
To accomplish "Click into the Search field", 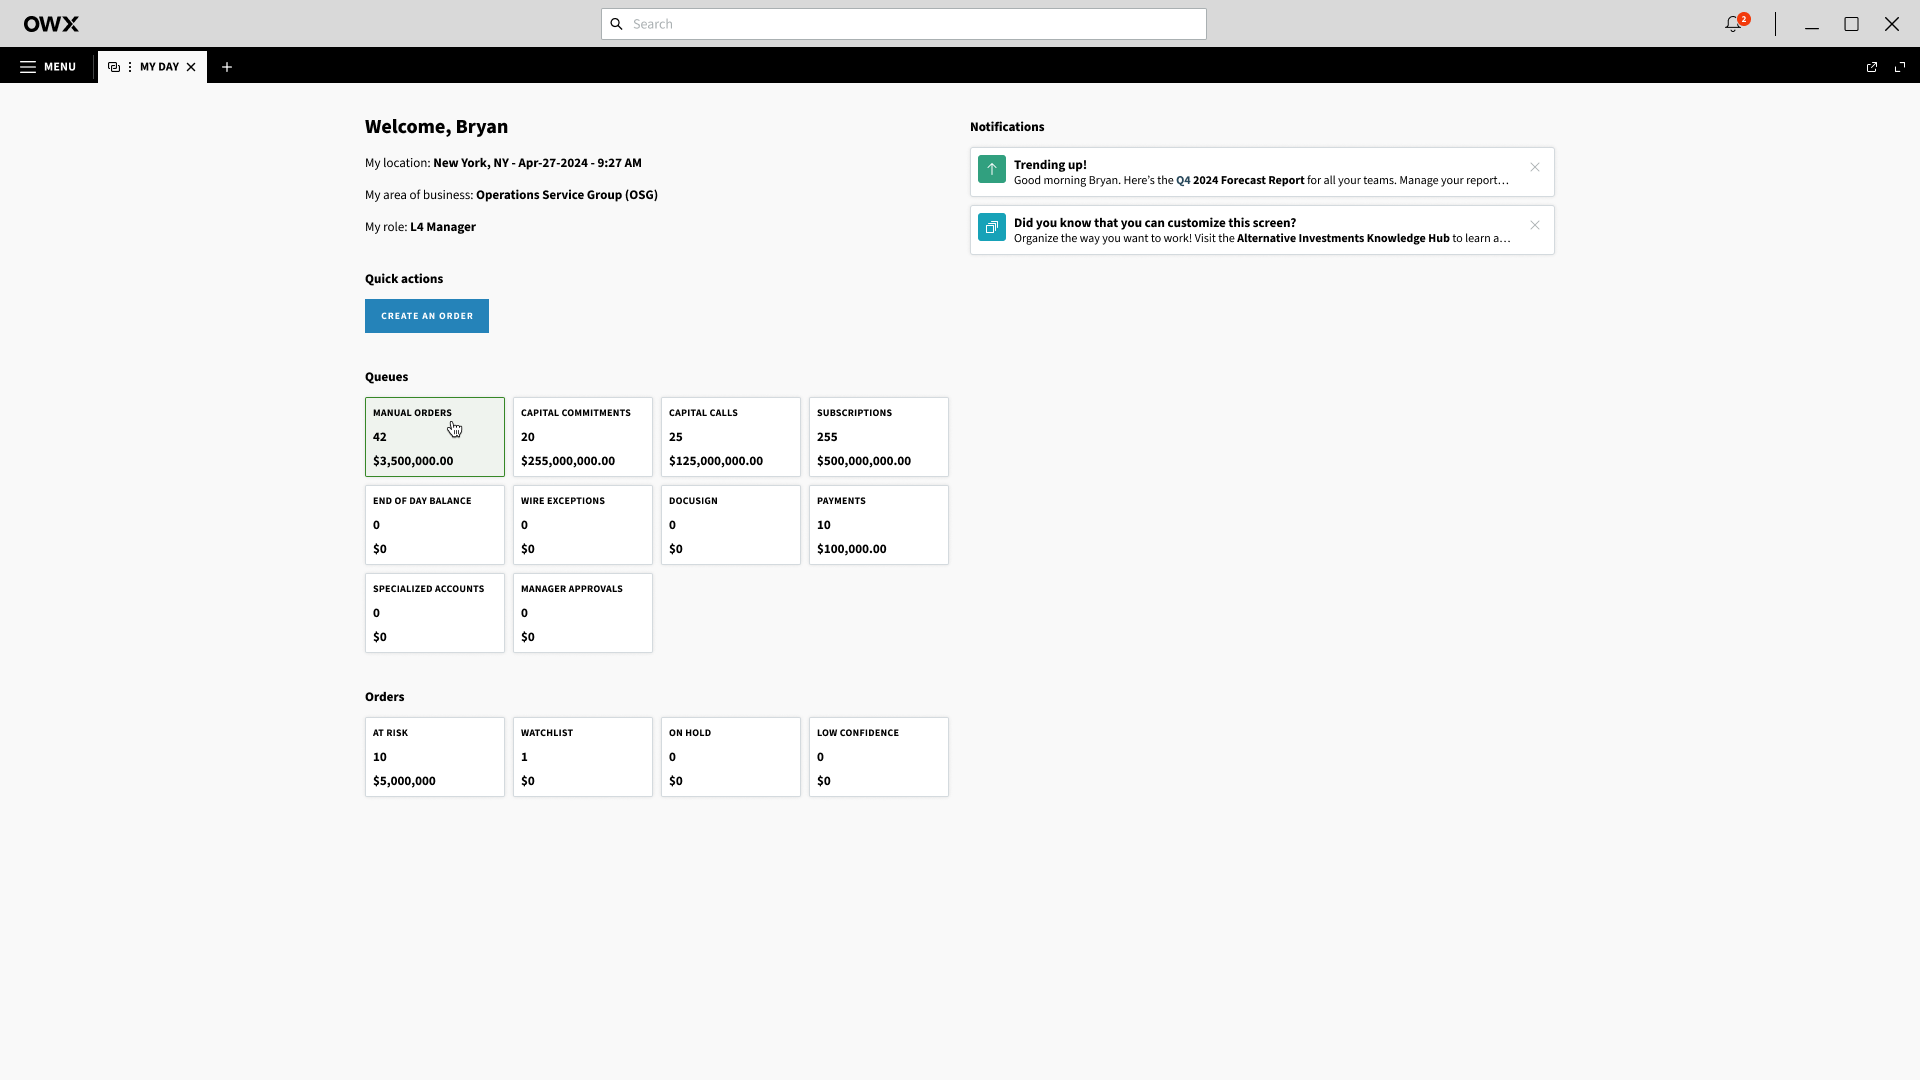I will click(x=903, y=24).
